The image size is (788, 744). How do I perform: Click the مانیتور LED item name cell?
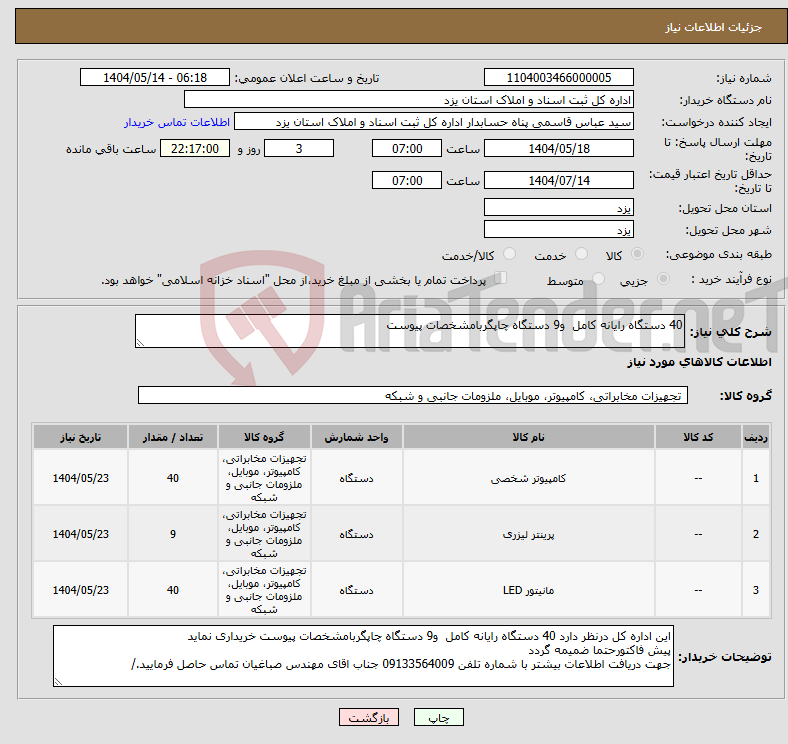tap(528, 590)
